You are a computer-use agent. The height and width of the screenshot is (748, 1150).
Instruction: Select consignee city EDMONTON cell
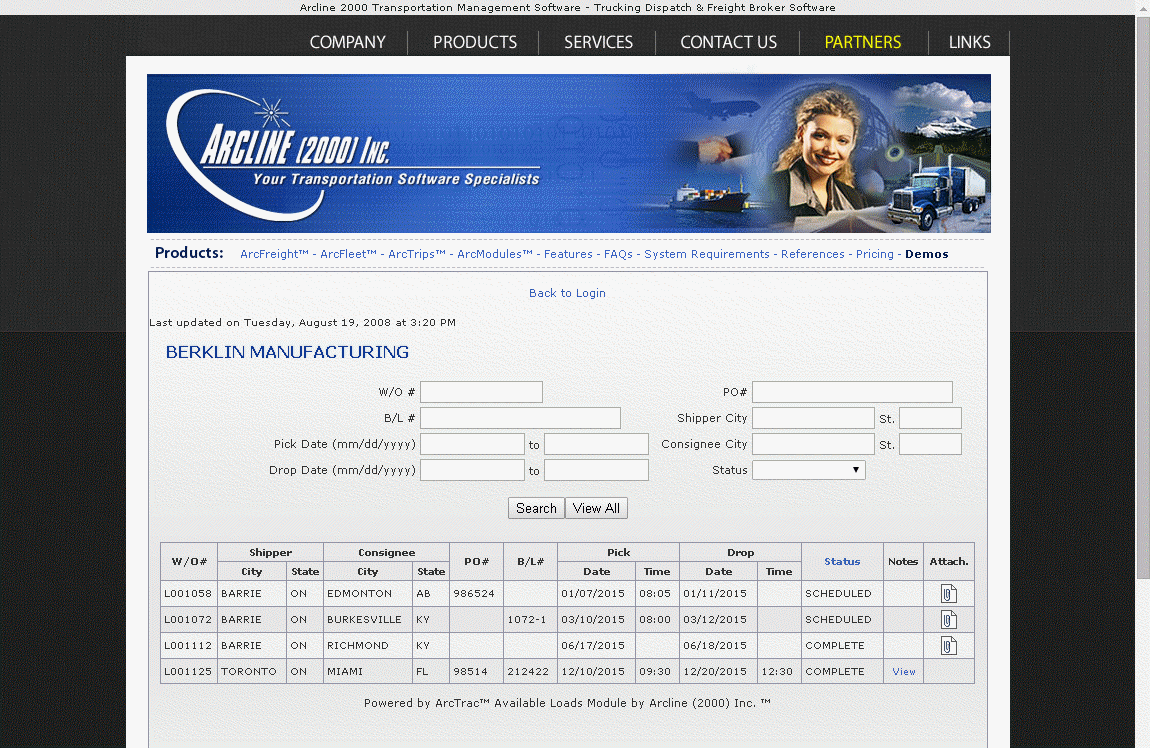click(367, 593)
